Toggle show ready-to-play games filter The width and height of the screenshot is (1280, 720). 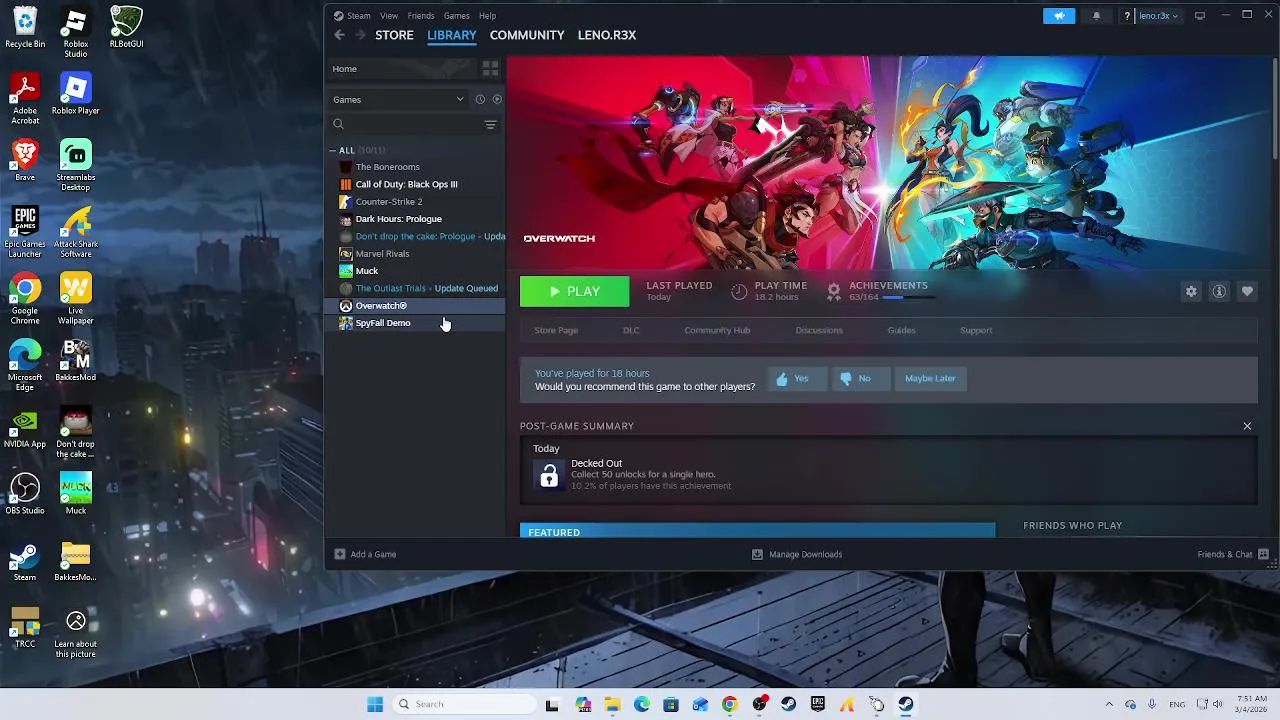pos(497,99)
